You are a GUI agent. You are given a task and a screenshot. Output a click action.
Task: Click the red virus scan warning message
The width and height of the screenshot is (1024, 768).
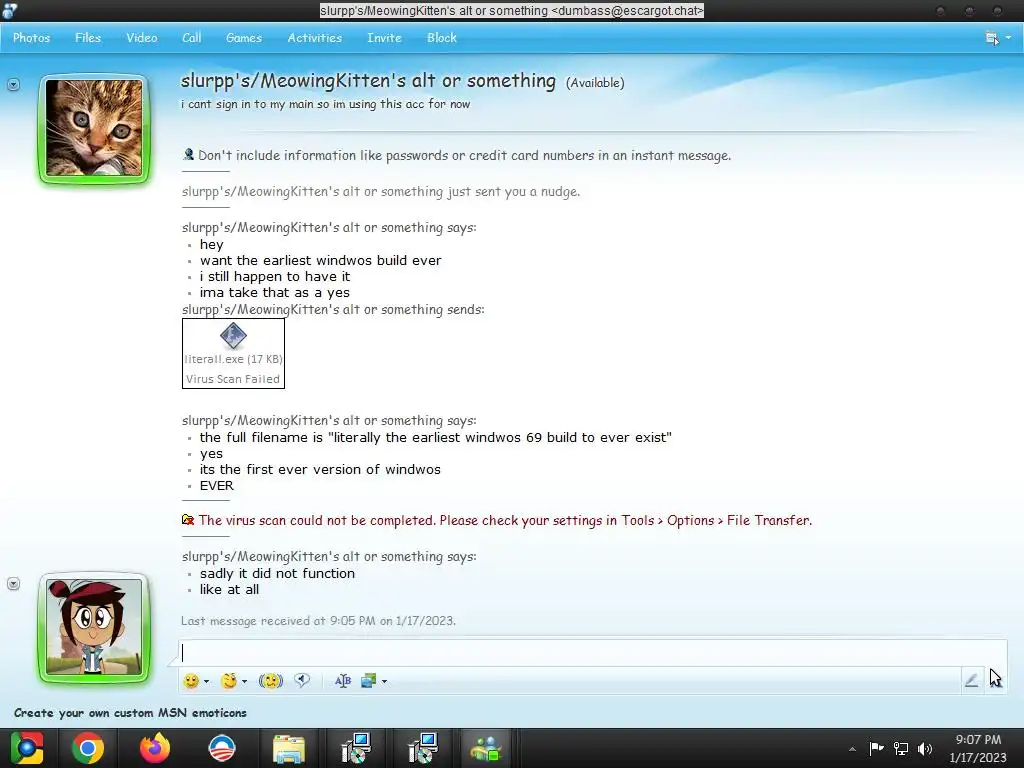pos(505,520)
